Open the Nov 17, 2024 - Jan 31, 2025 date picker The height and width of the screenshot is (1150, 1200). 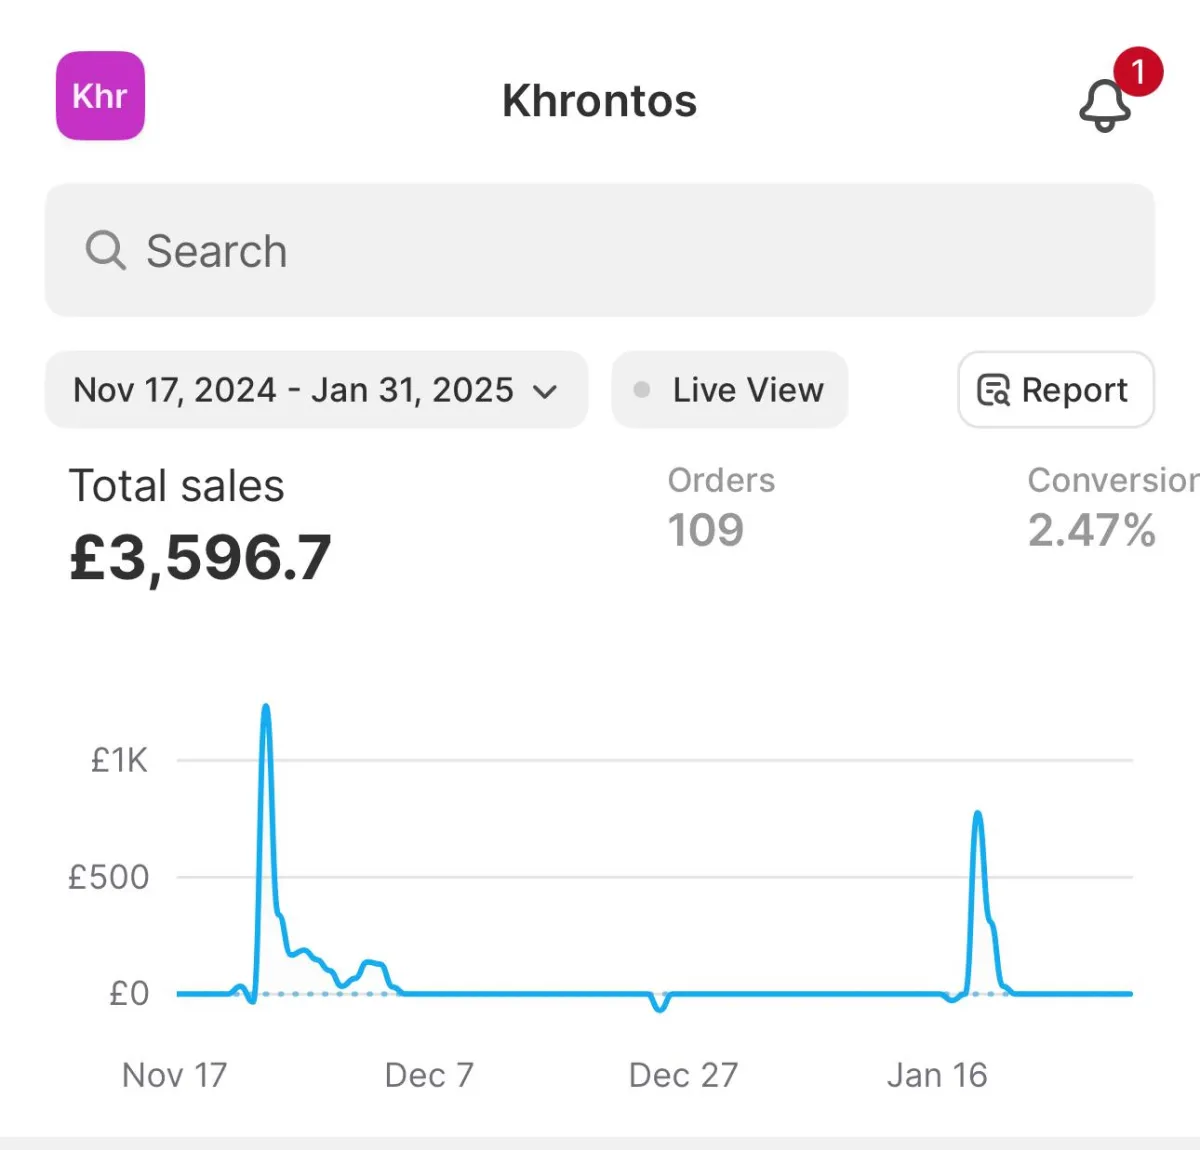coord(316,389)
